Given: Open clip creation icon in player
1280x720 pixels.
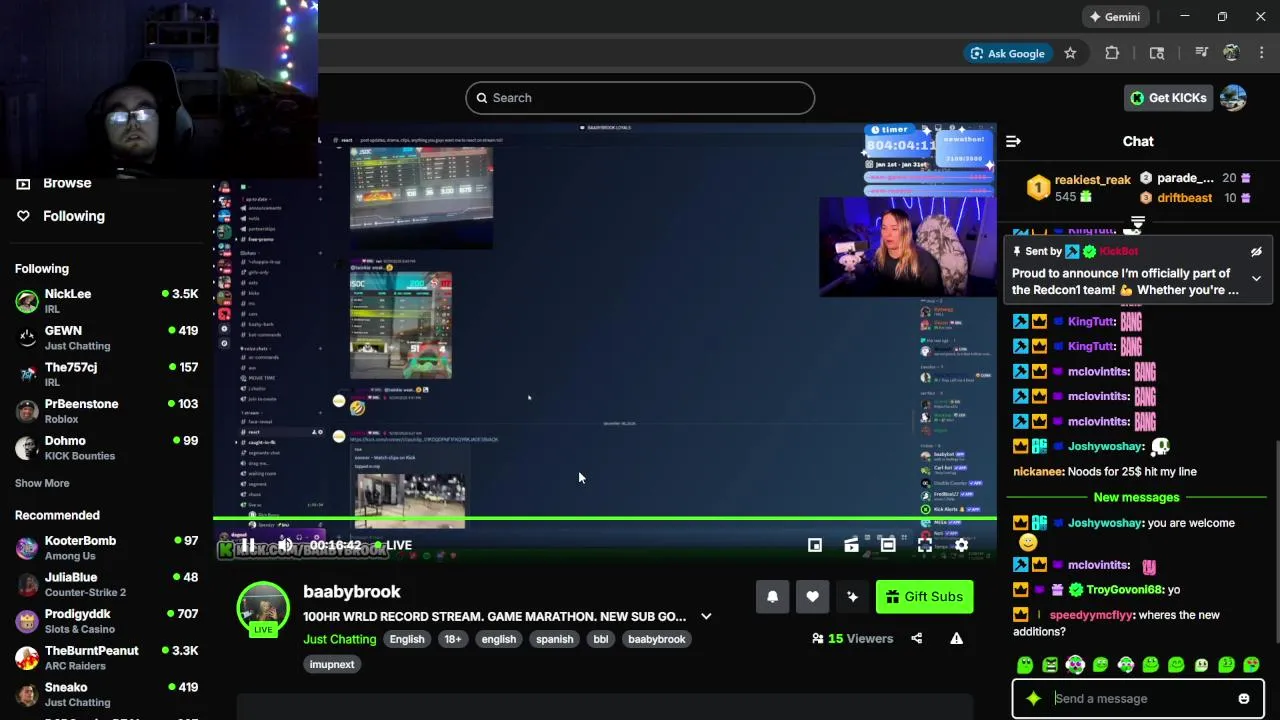Looking at the screenshot, I should (x=851, y=545).
